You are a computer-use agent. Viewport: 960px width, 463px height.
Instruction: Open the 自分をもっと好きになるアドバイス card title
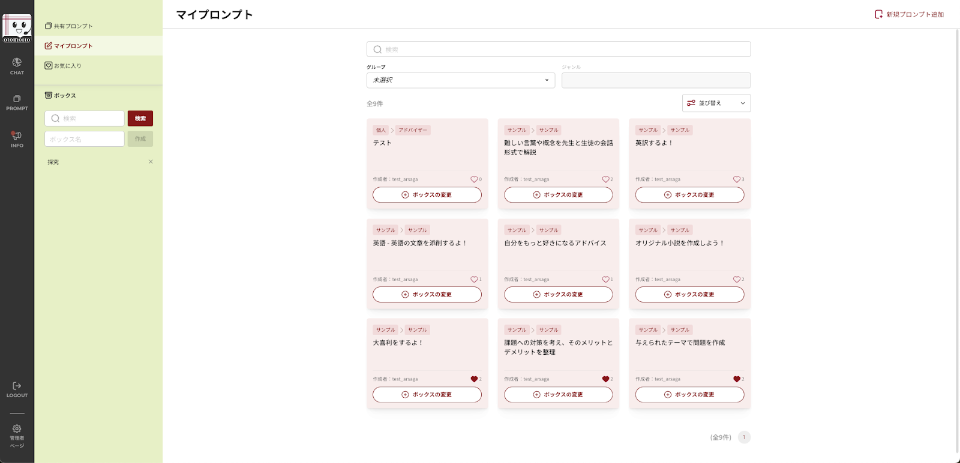click(x=555, y=243)
